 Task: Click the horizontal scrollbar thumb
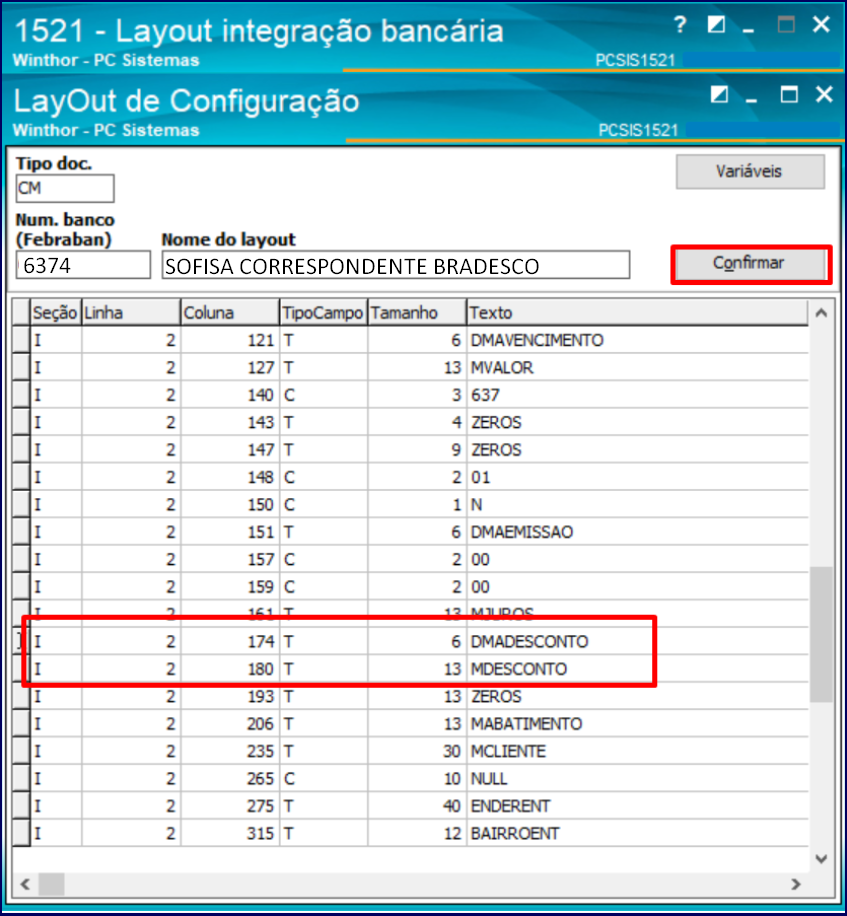pos(51,884)
